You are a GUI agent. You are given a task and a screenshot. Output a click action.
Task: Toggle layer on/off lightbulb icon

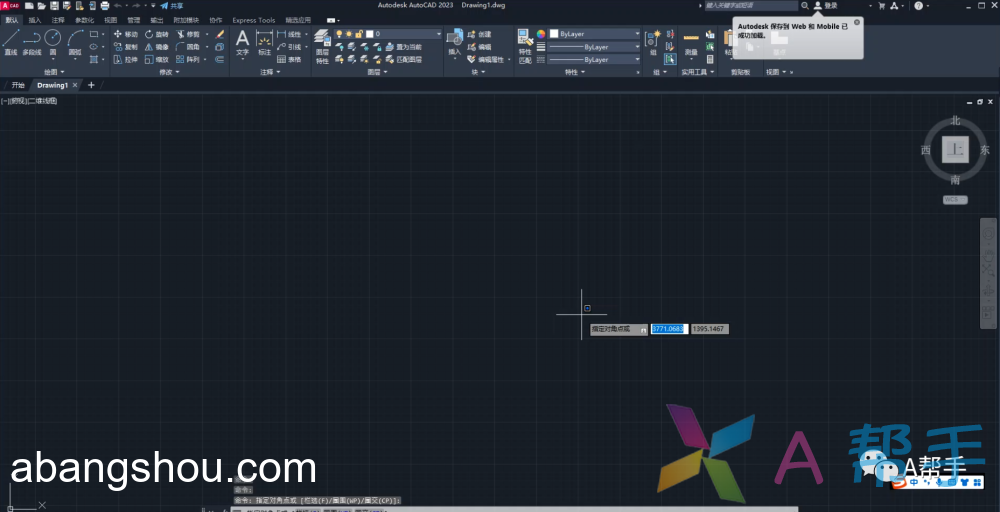(x=339, y=34)
